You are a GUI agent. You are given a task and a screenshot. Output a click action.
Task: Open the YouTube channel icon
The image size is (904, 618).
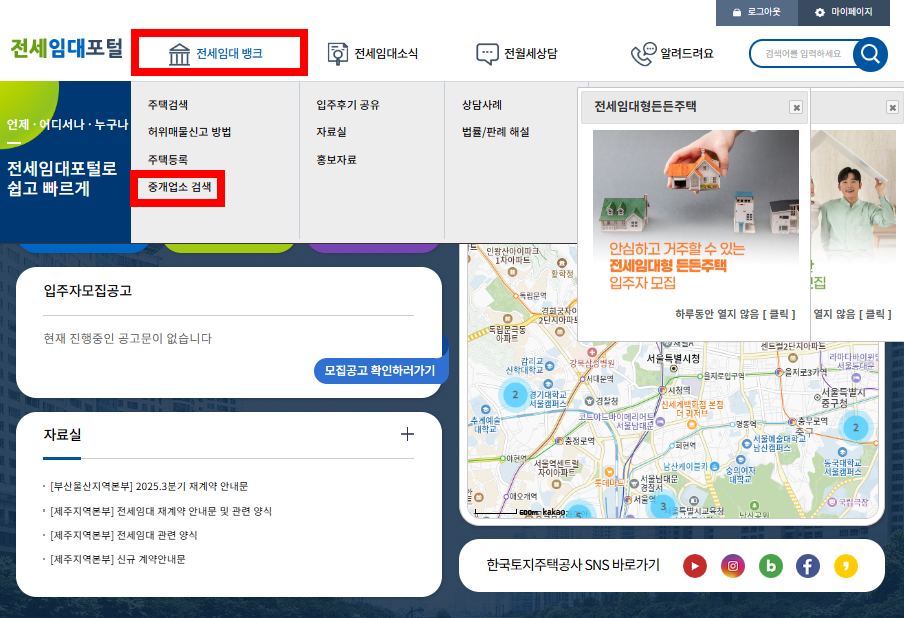695,565
